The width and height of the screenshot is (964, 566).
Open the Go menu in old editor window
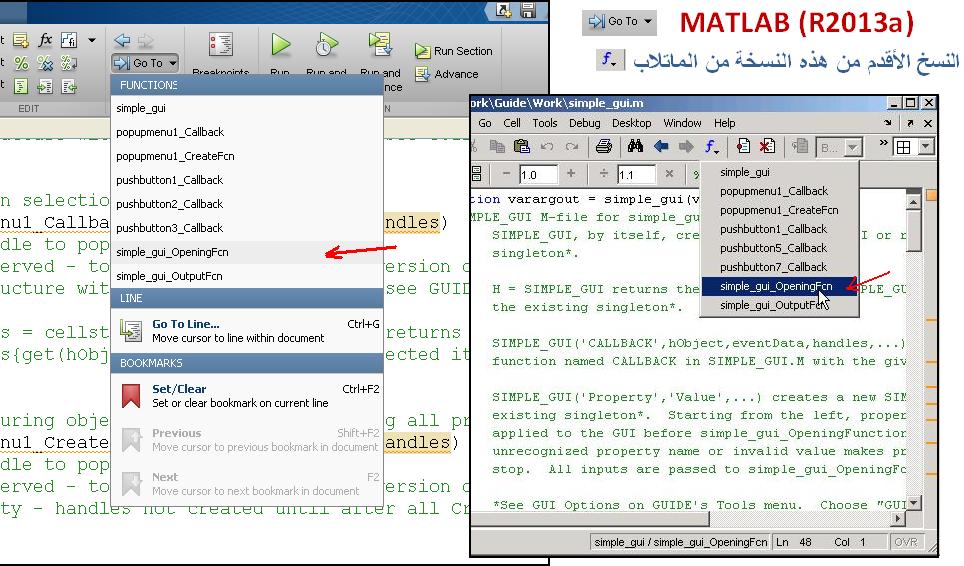pyautogui.click(x=484, y=123)
